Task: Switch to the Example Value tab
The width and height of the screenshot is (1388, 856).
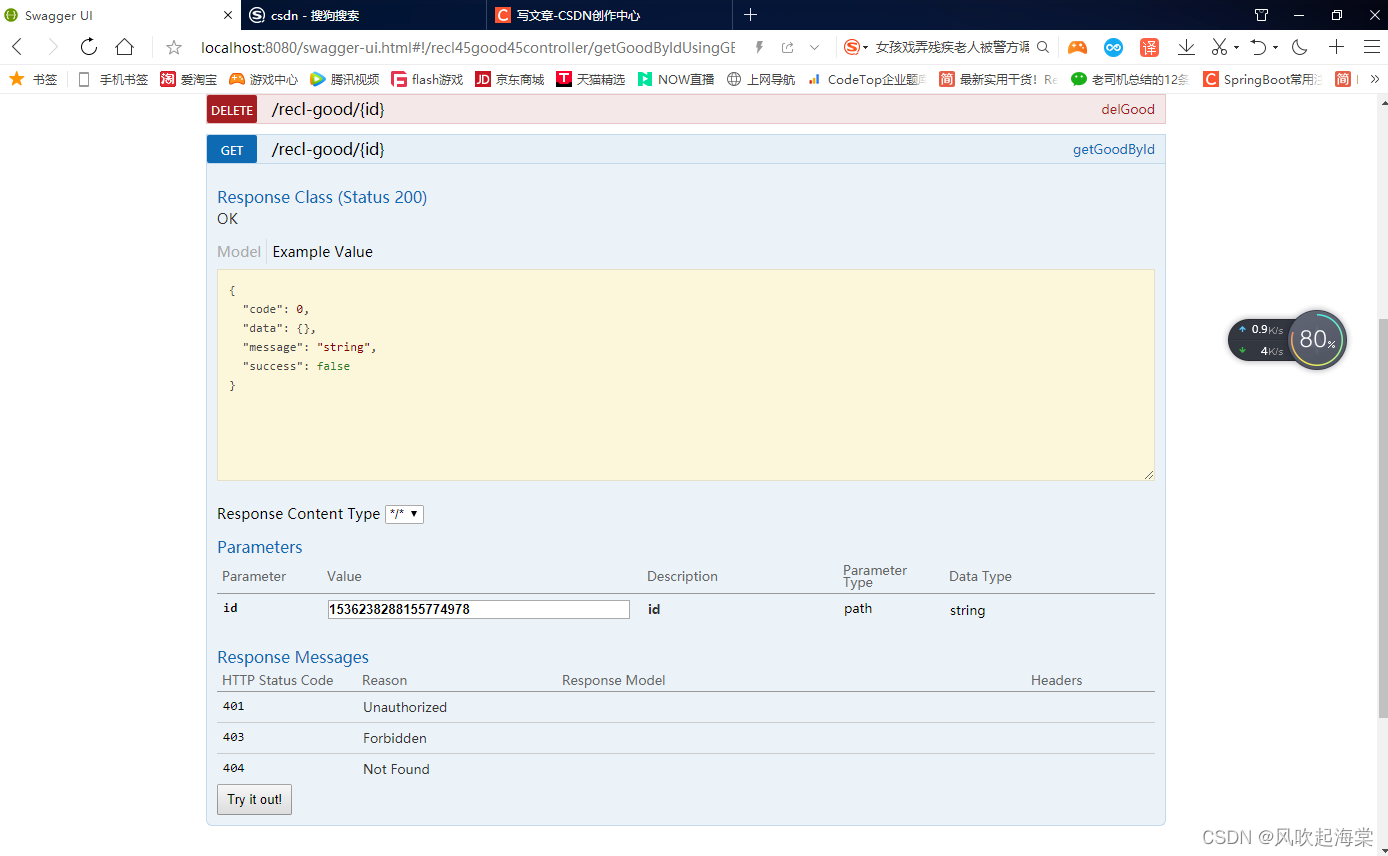Action: click(x=323, y=251)
